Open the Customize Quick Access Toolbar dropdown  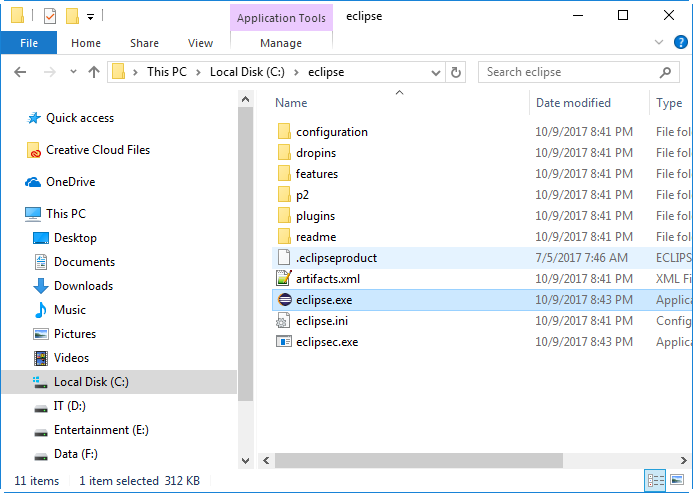pos(90,17)
